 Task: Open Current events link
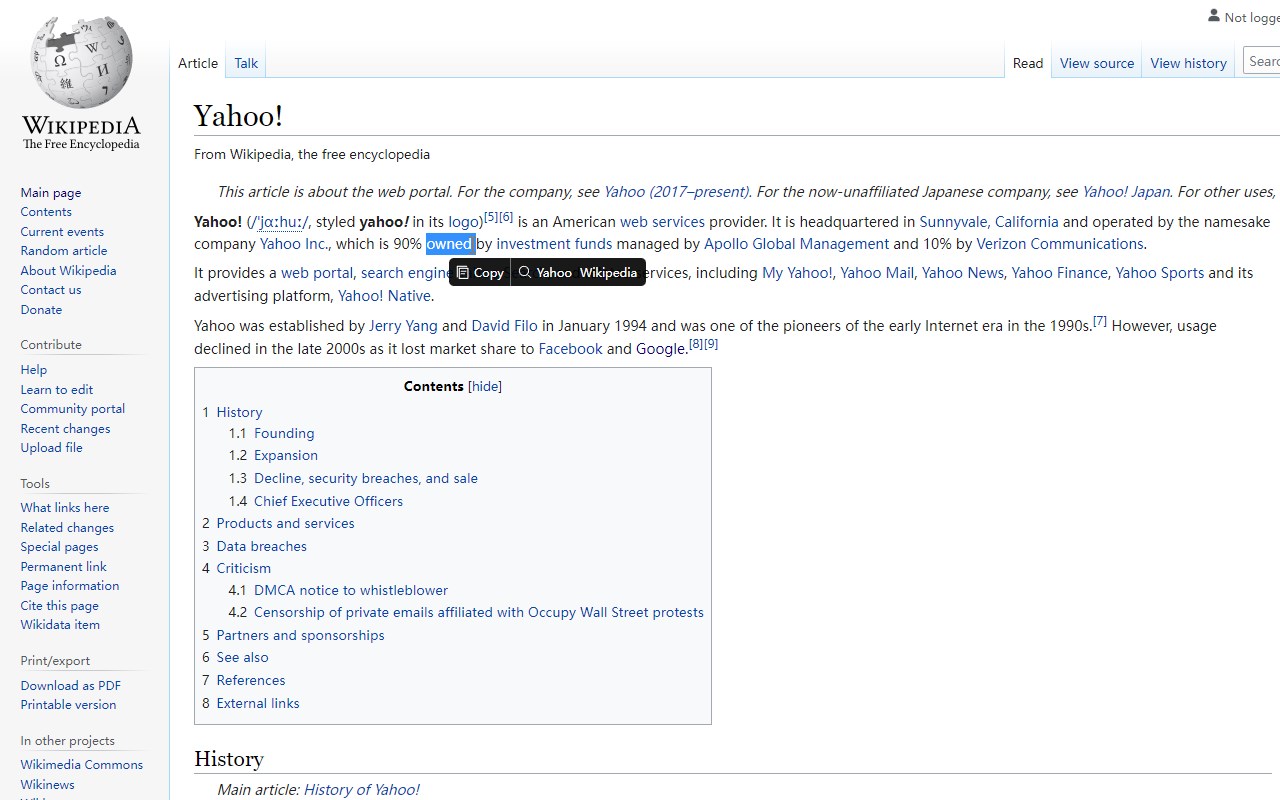[62, 232]
